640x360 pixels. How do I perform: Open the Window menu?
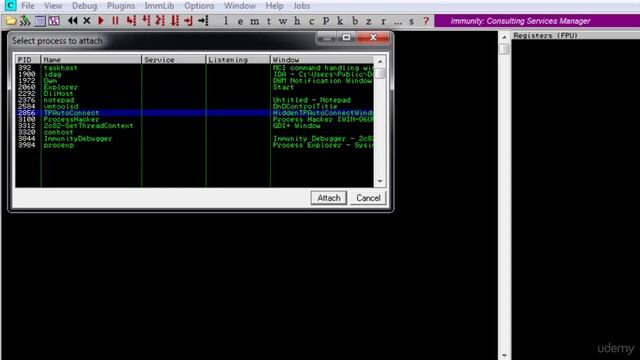pos(240,6)
